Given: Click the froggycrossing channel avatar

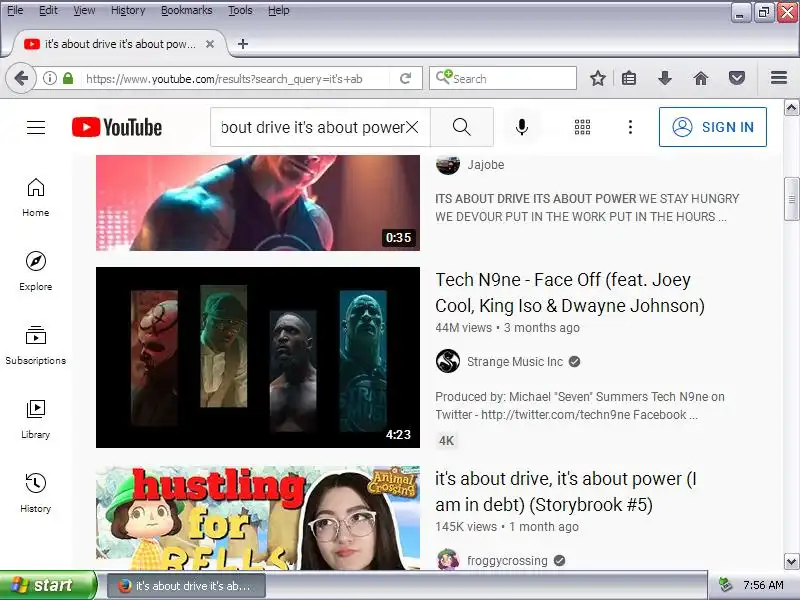Looking at the screenshot, I should tap(448, 560).
